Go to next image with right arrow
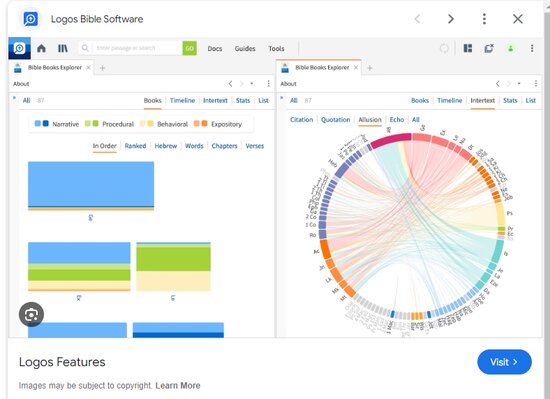The height and width of the screenshot is (399, 550). click(451, 19)
